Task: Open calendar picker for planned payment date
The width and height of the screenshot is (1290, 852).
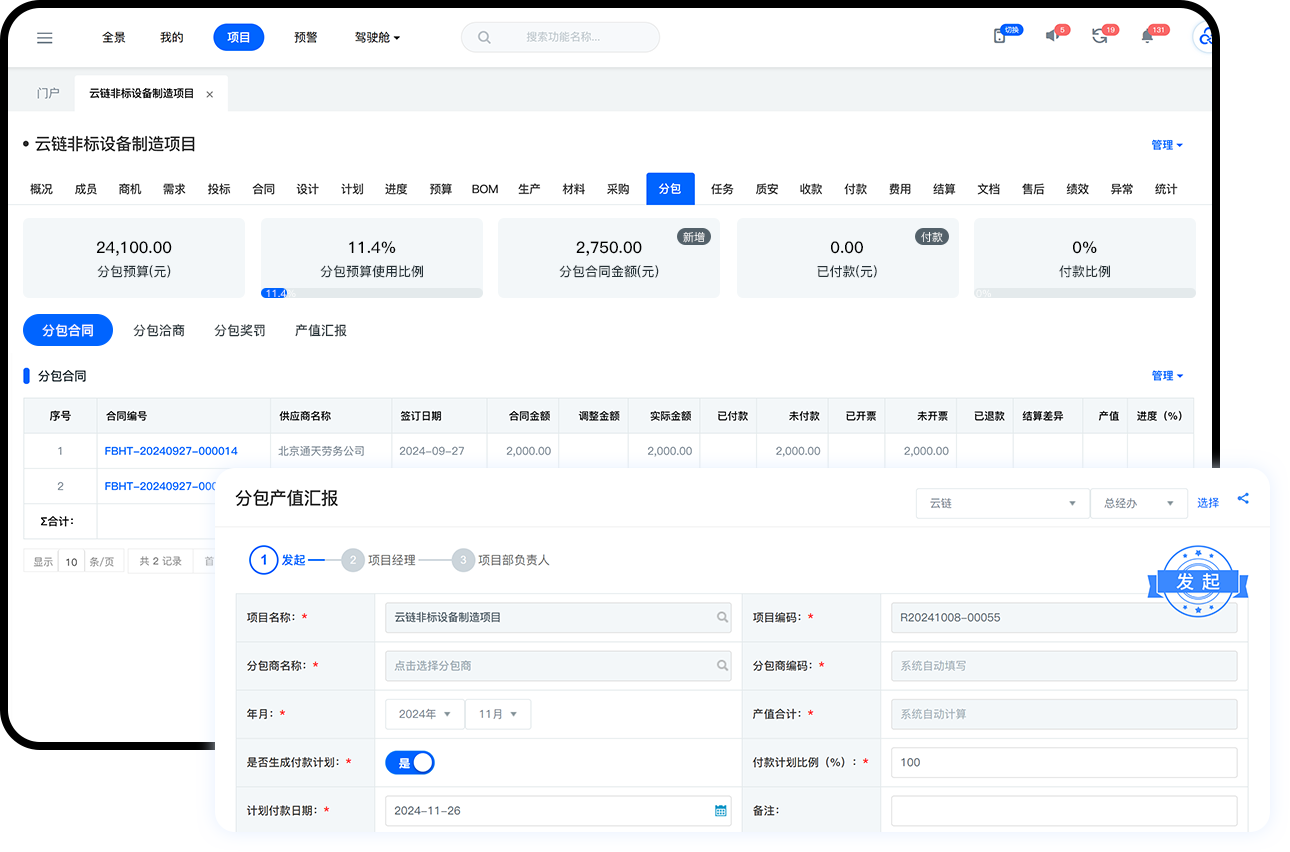Action: point(720,811)
